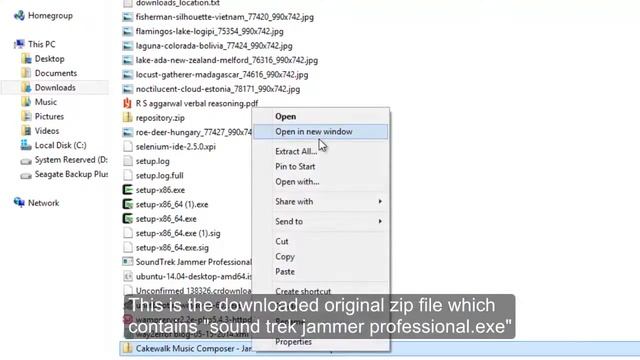Open Music in the navigation pane
The image size is (640, 360).
point(45,102)
